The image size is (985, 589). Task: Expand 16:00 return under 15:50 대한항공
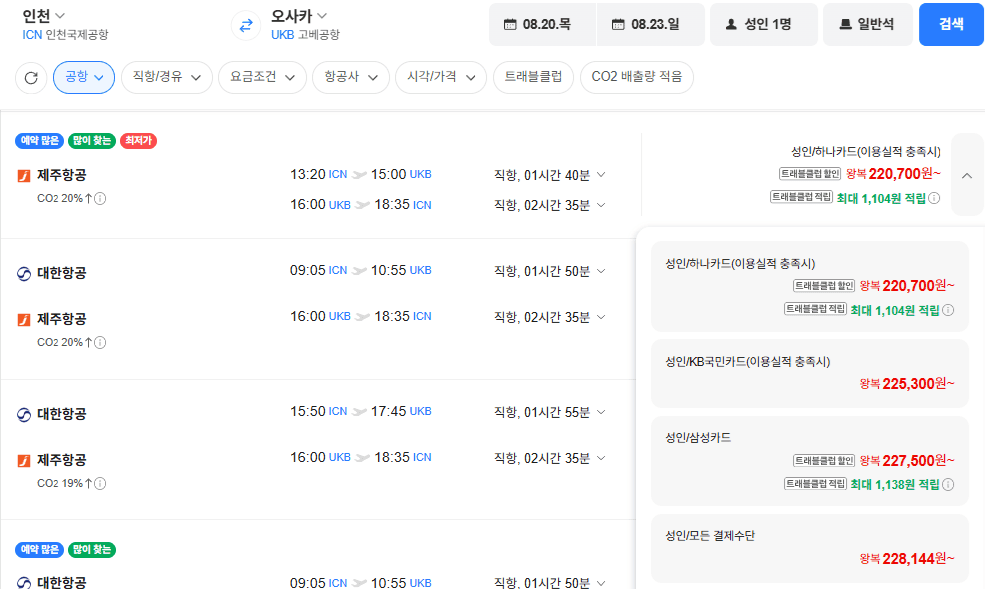(x=601, y=458)
